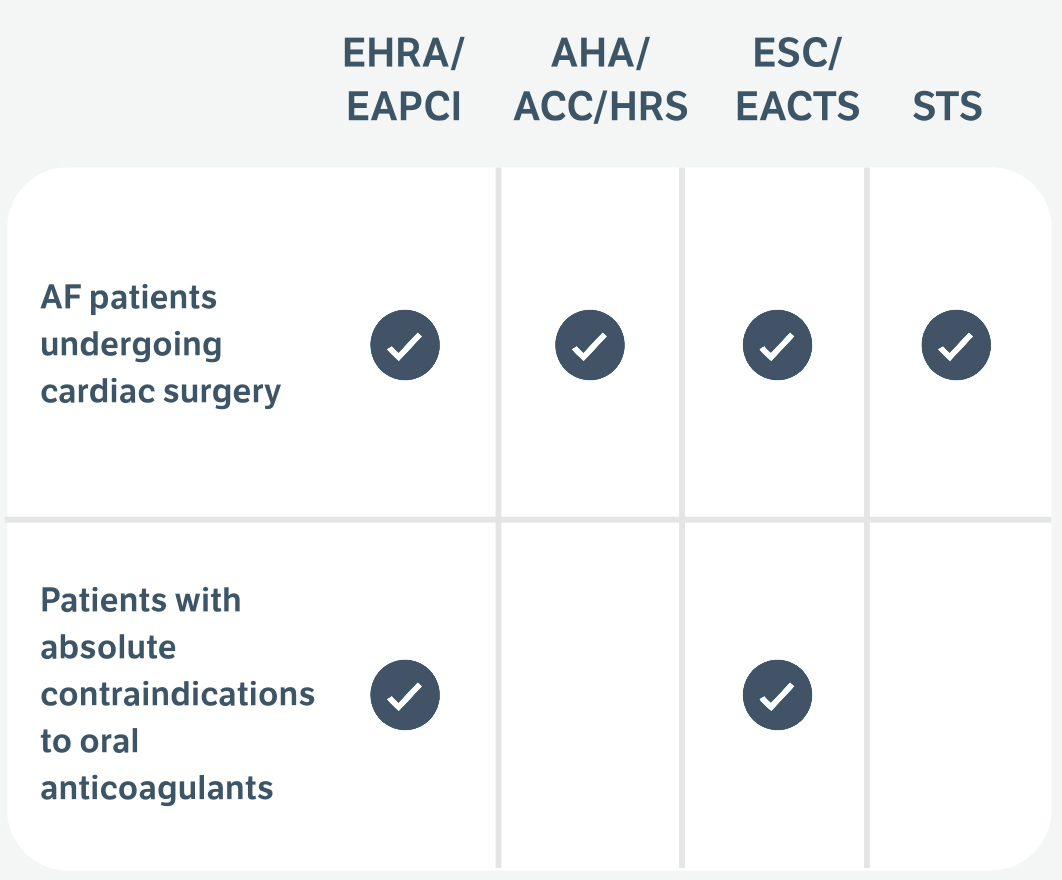Select the ESC/EACTS checkmark in cardiac surgery row

778,345
